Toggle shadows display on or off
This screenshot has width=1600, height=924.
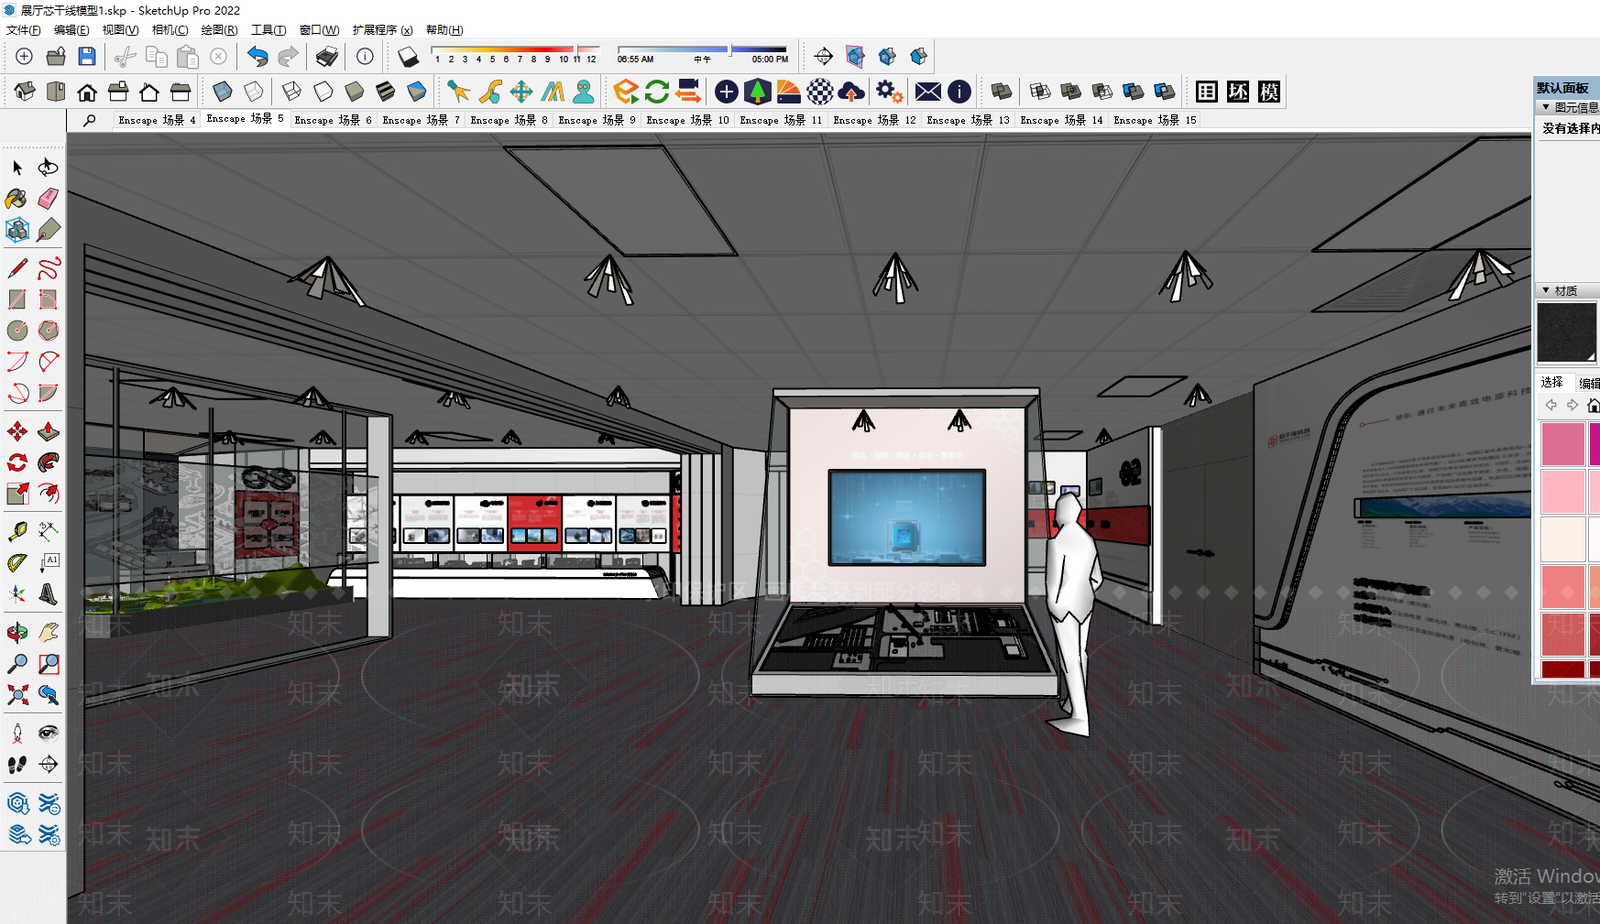click(408, 57)
